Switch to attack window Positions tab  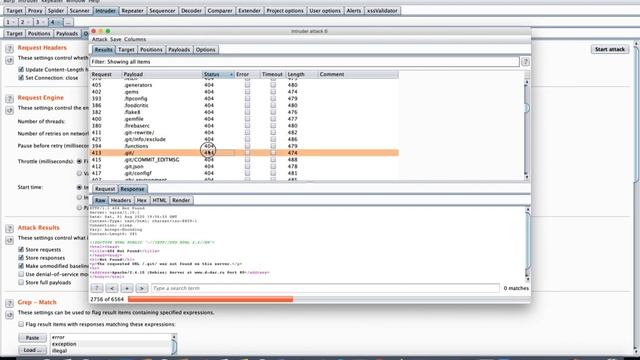pos(151,50)
